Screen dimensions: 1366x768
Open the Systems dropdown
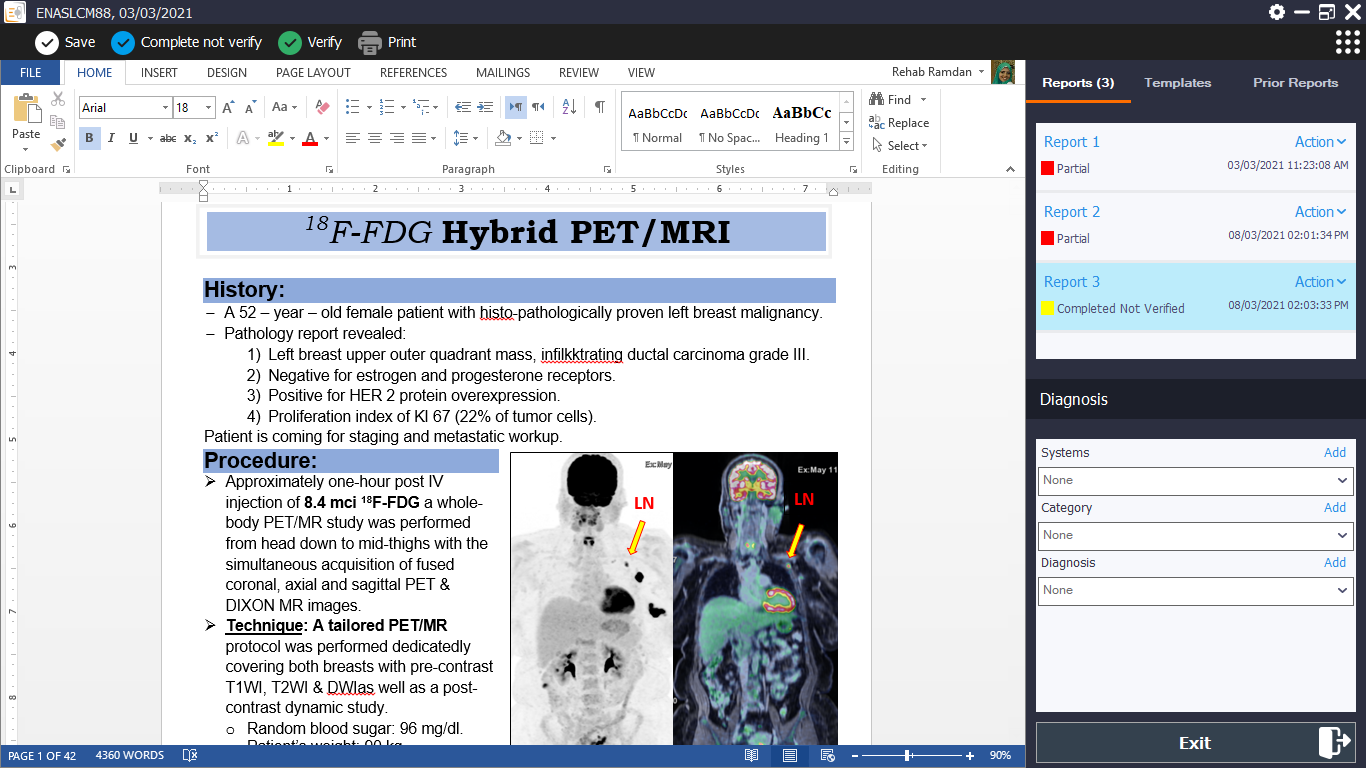[x=1195, y=481]
